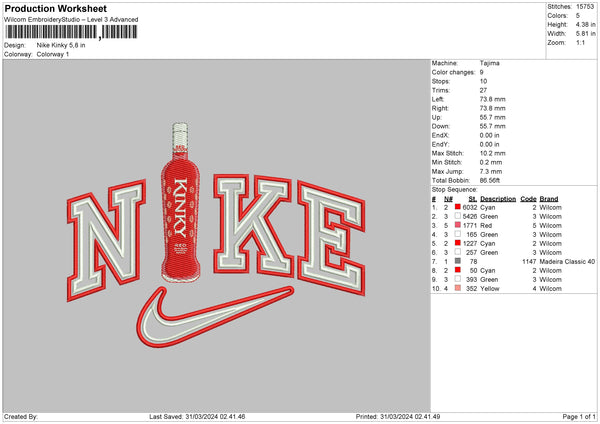This screenshot has width=600, height=424.
Task: Click the 'Production Worksheet' title
Action: point(56,8)
